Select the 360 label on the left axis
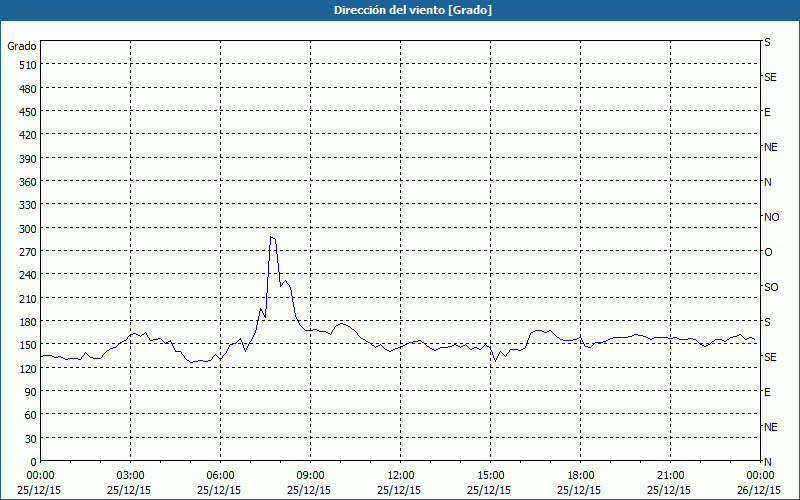 pyautogui.click(x=28, y=182)
